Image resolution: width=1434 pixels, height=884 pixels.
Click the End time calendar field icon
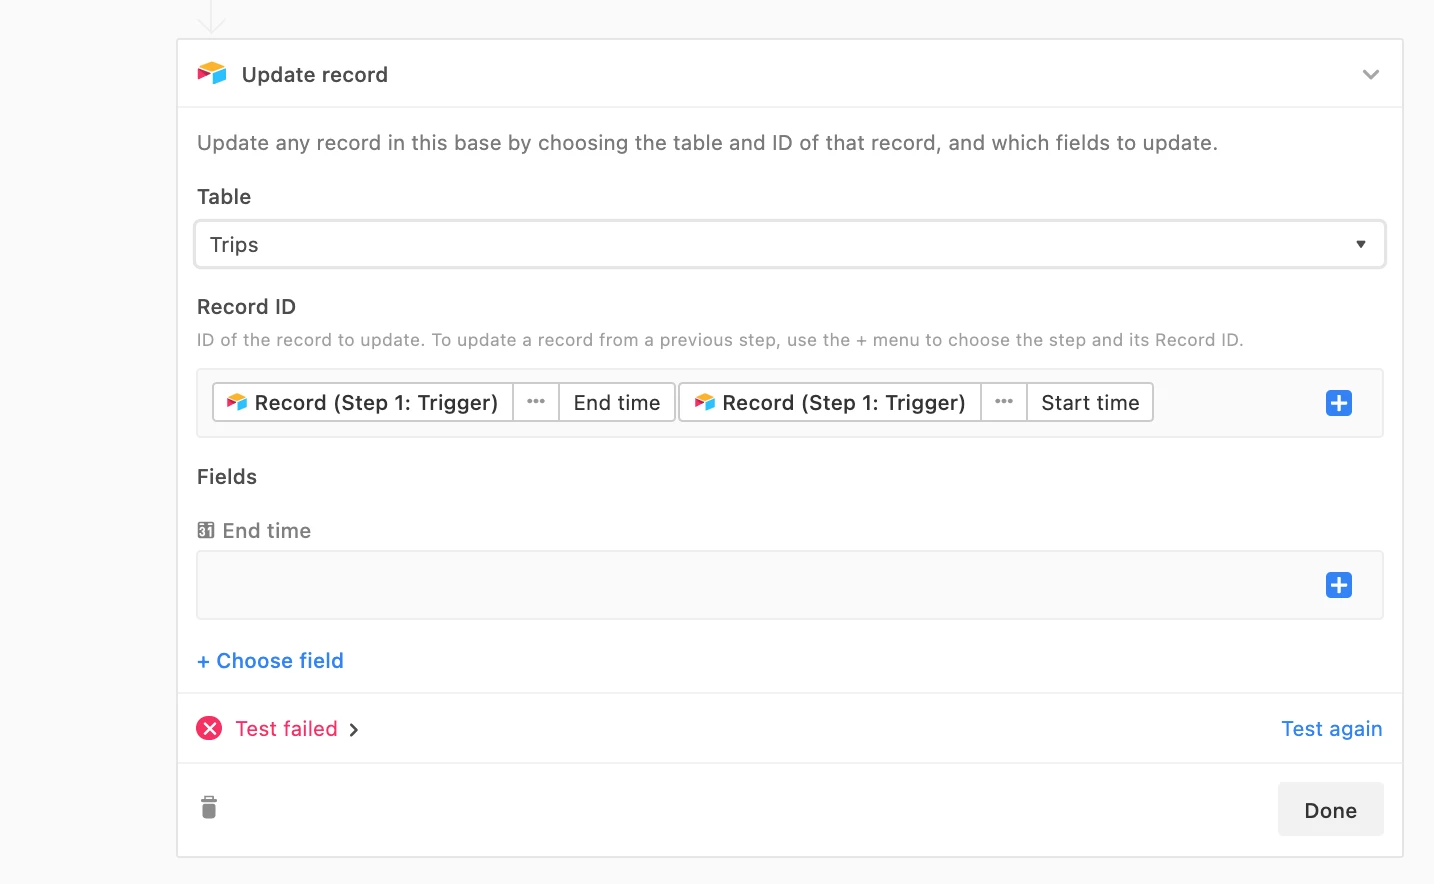[x=206, y=530]
